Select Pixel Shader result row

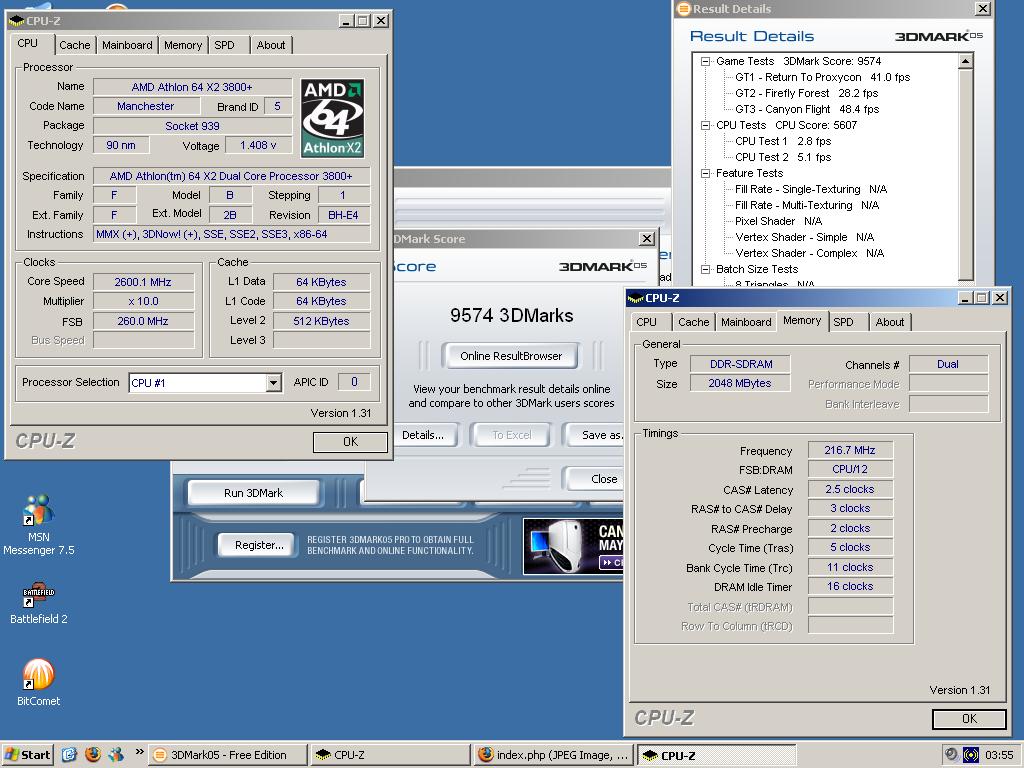[778, 221]
